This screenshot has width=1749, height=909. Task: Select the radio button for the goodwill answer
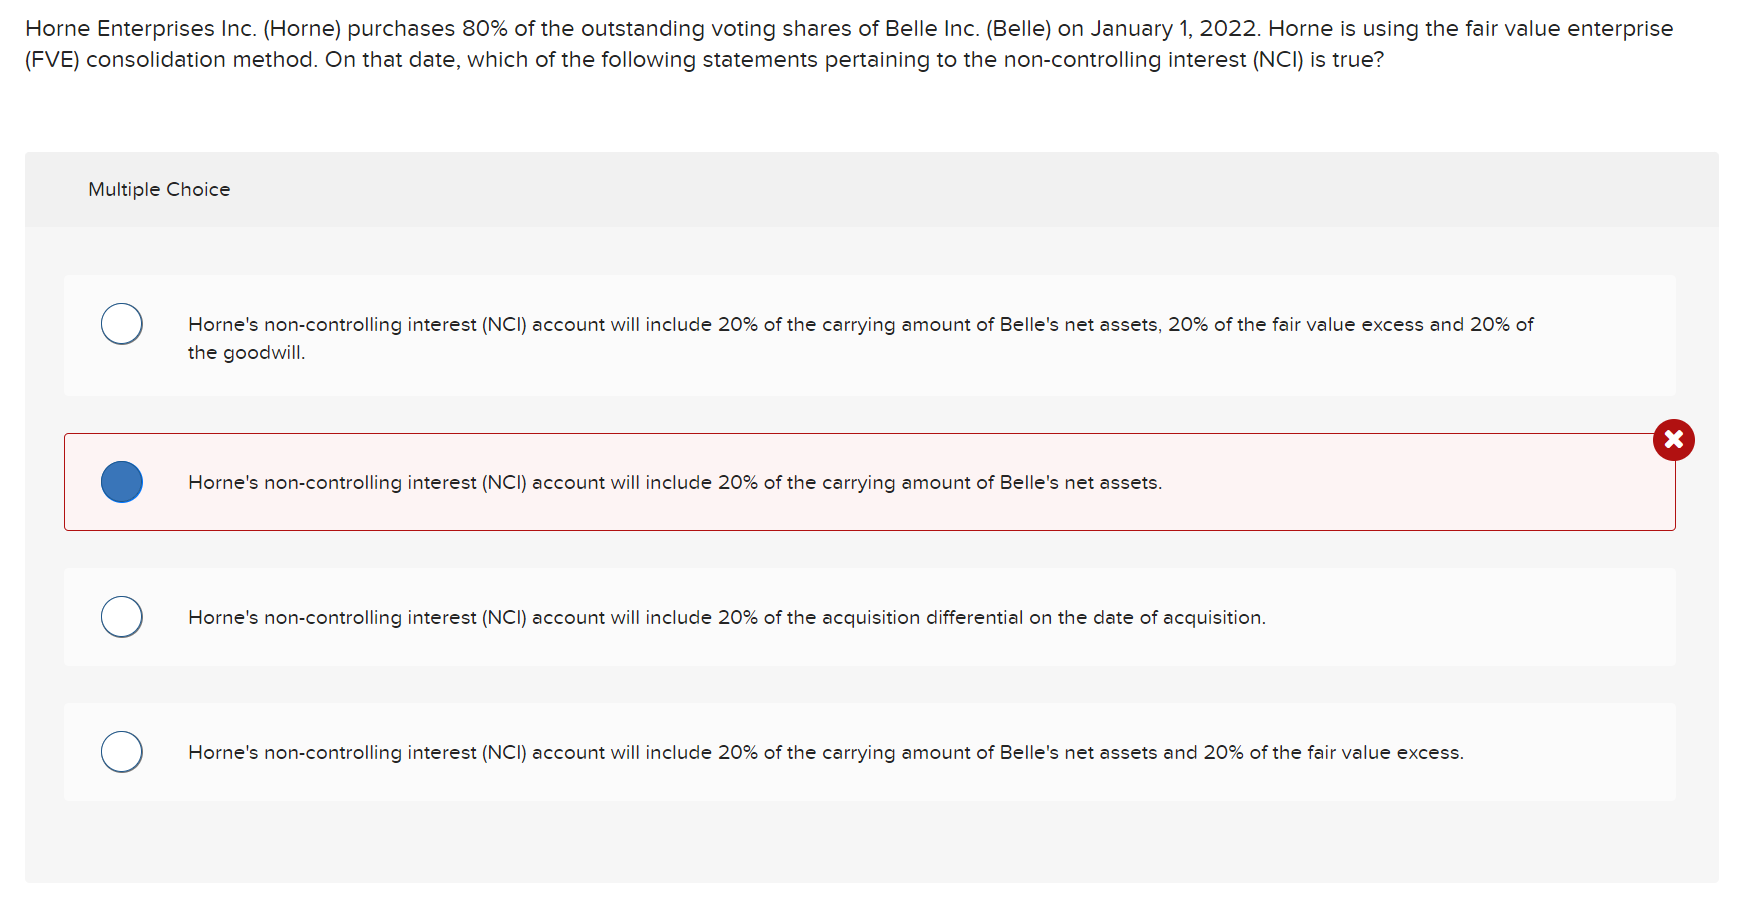[122, 324]
